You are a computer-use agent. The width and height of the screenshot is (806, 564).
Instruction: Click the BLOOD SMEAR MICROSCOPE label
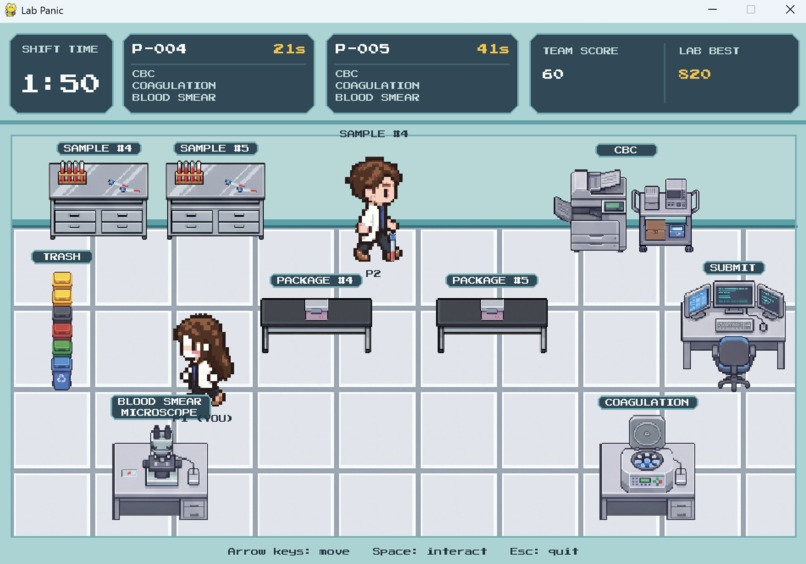point(159,407)
